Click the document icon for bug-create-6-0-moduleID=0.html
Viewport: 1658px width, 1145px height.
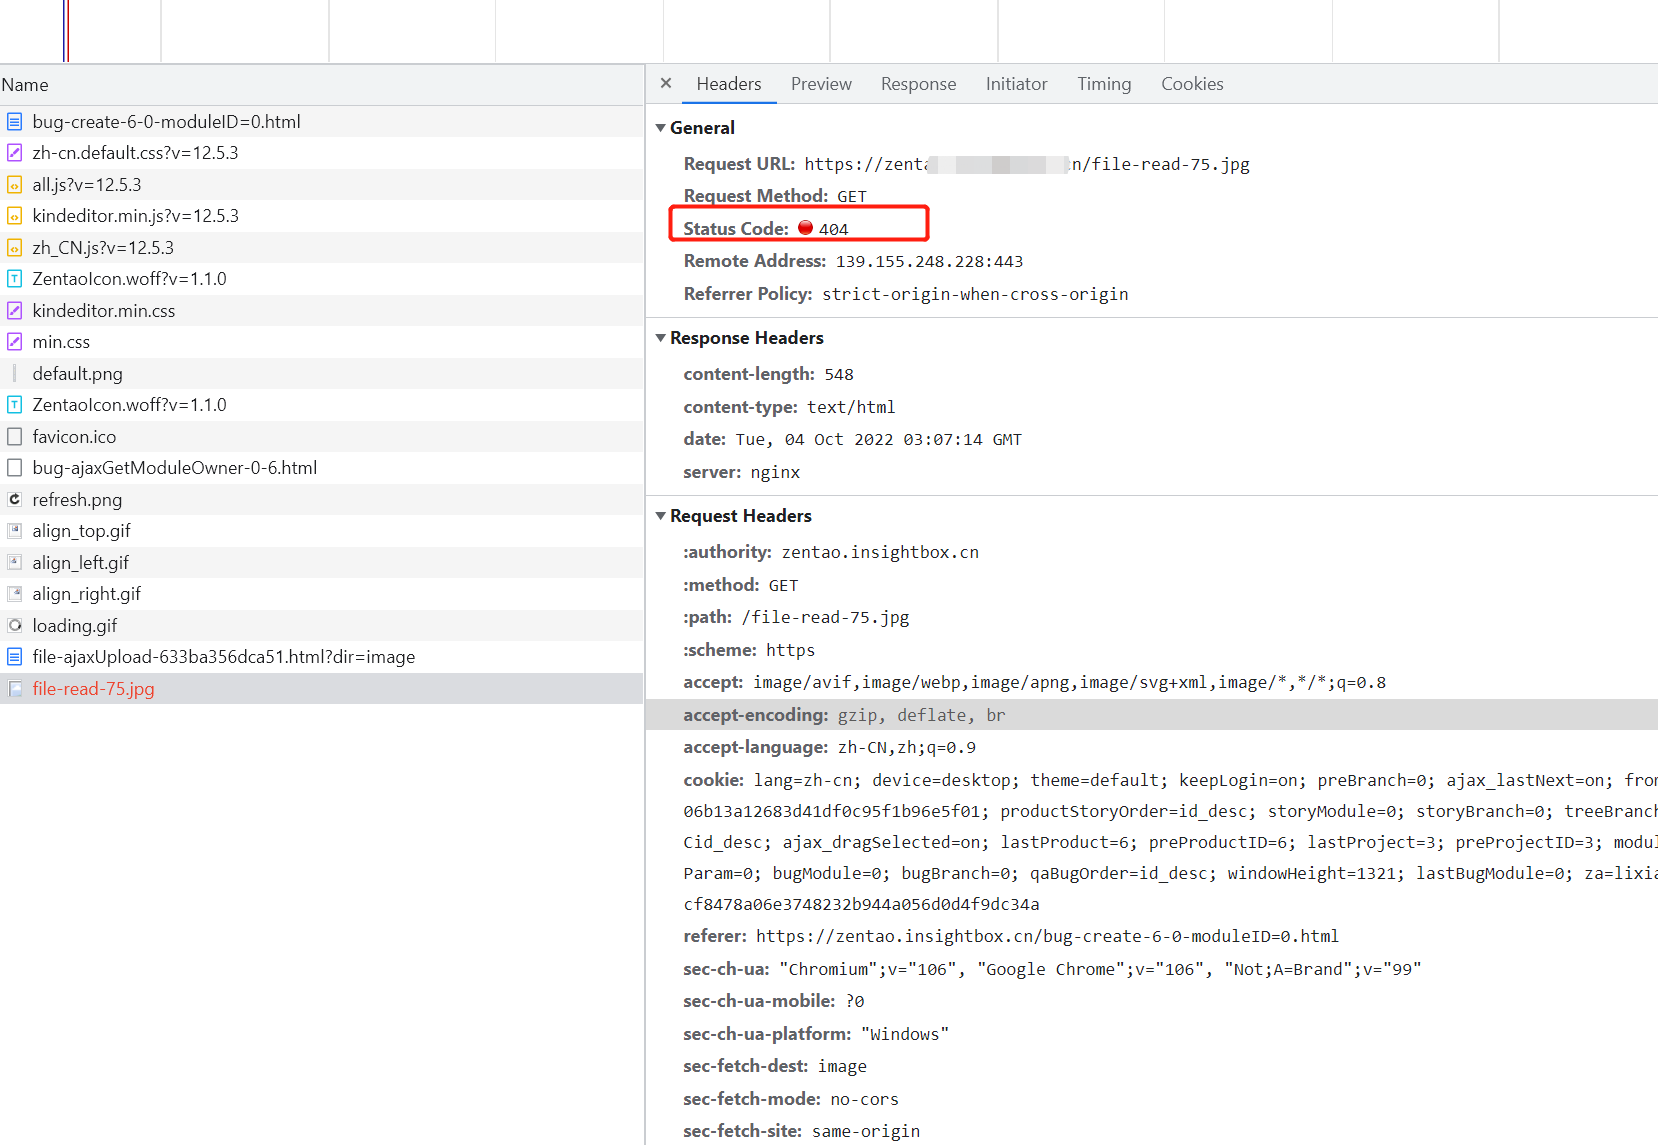[x=15, y=122]
